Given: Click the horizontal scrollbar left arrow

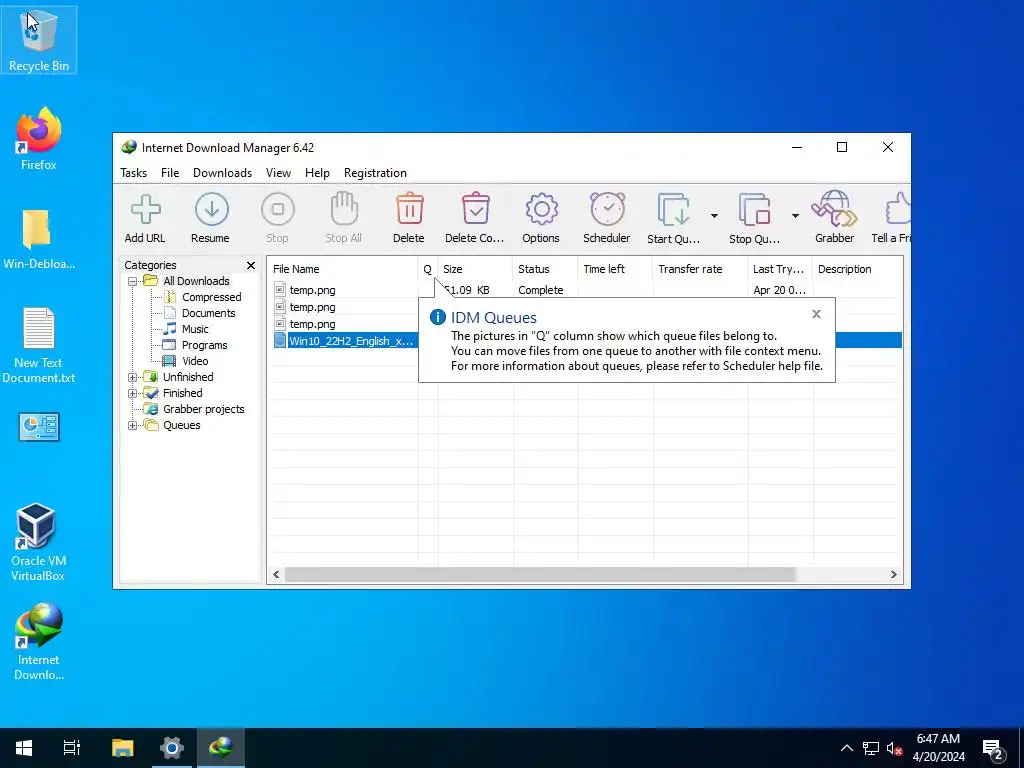Looking at the screenshot, I should [x=276, y=575].
